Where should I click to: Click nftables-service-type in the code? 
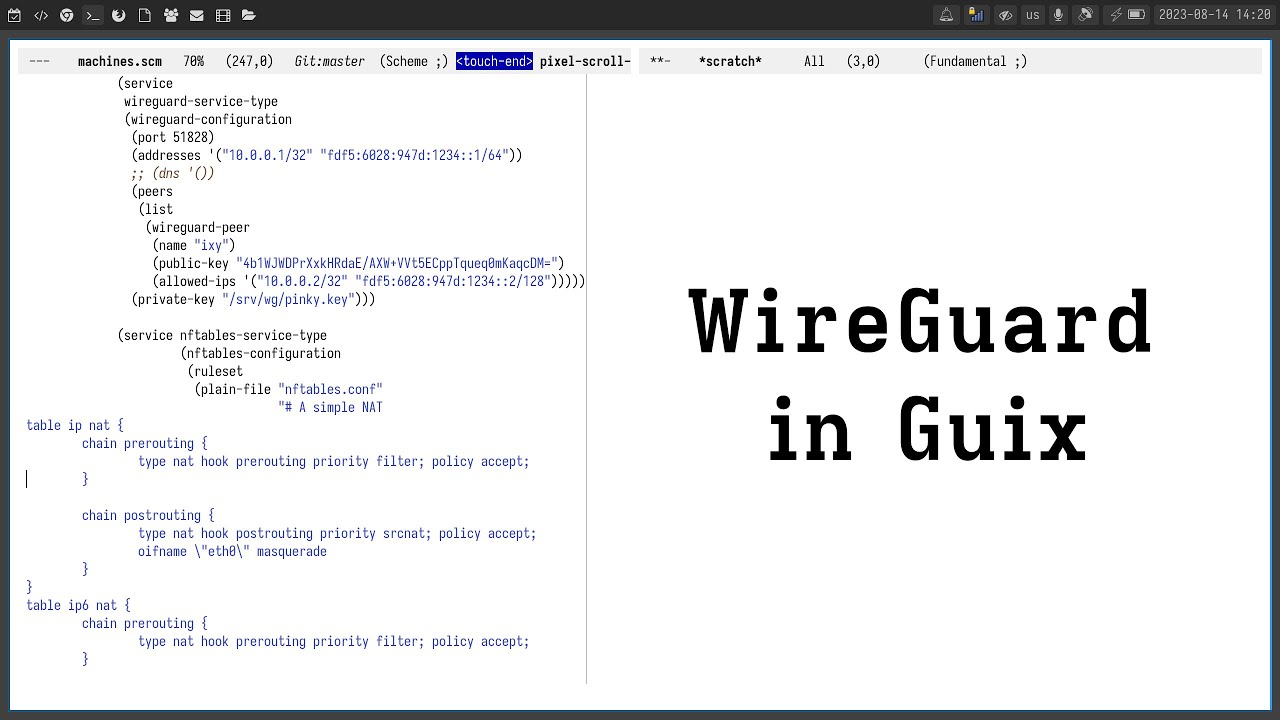click(x=253, y=335)
